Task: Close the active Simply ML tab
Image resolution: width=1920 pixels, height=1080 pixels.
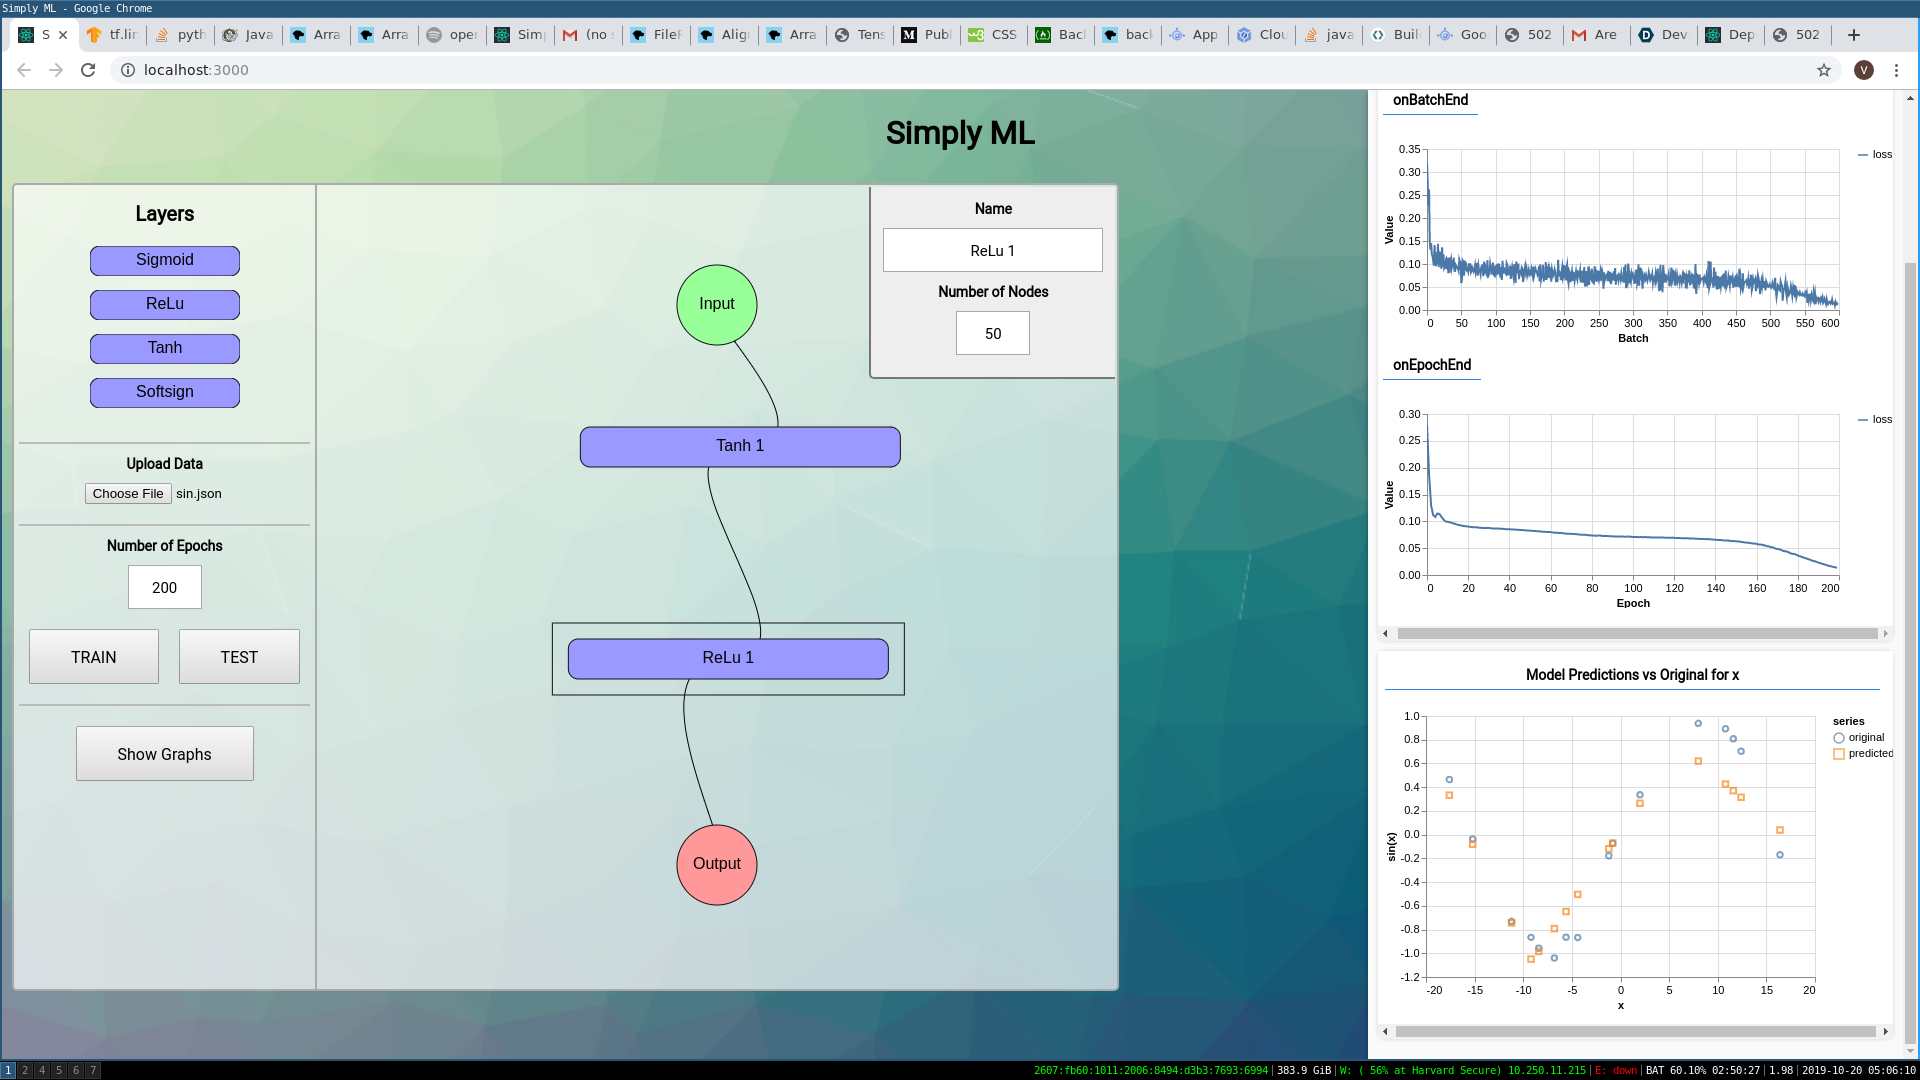Action: (63, 35)
